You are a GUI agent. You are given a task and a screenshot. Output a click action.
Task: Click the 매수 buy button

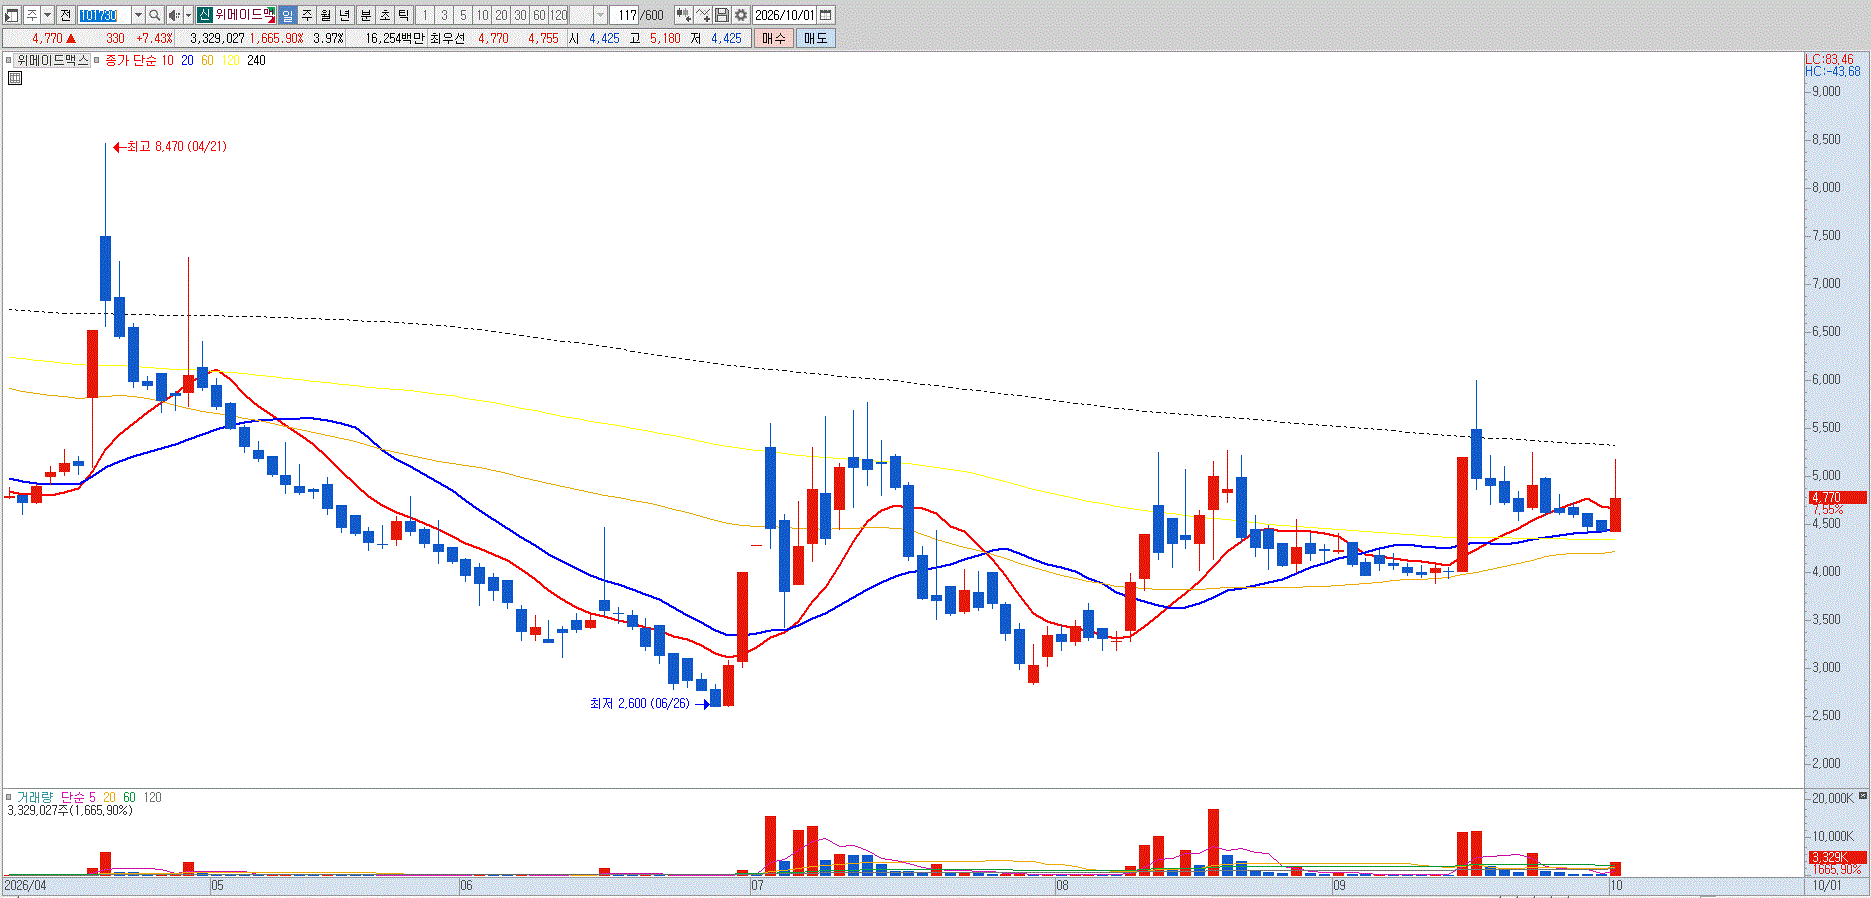(773, 38)
